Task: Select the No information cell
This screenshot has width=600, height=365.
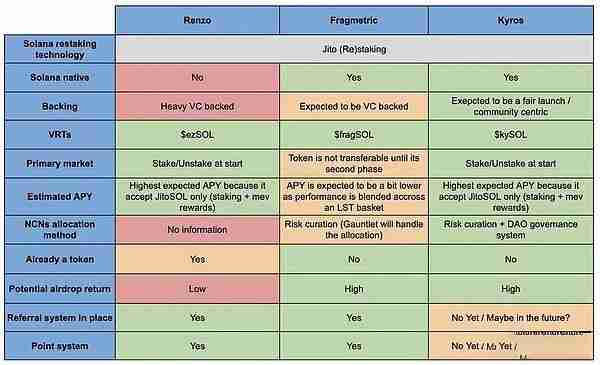Action: [x=197, y=230]
